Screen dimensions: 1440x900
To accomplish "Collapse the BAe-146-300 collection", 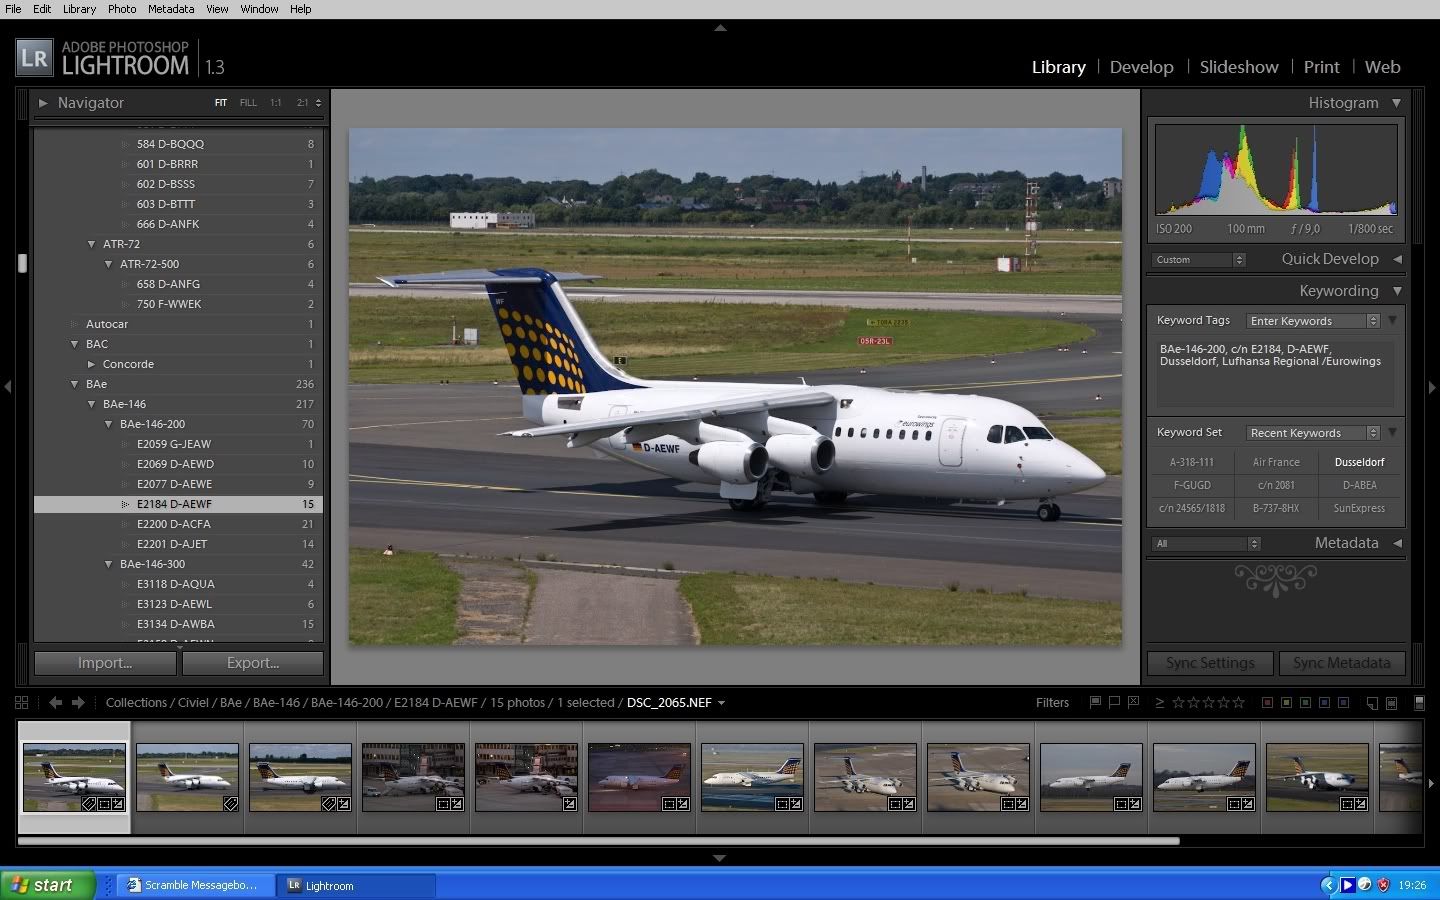I will coord(109,564).
